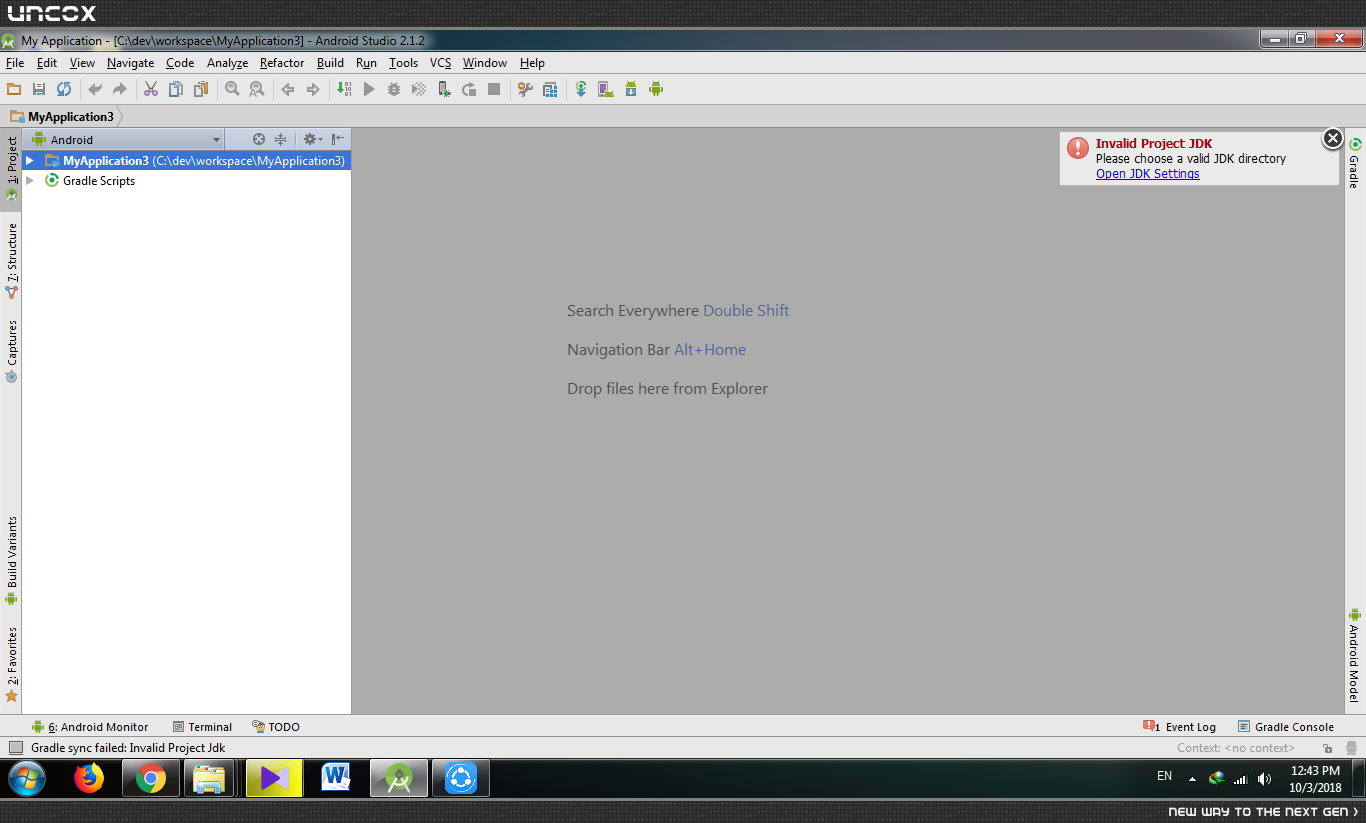Click Sync Project with Gradle Files icon
Screen dimensions: 1366x823
pos(581,89)
